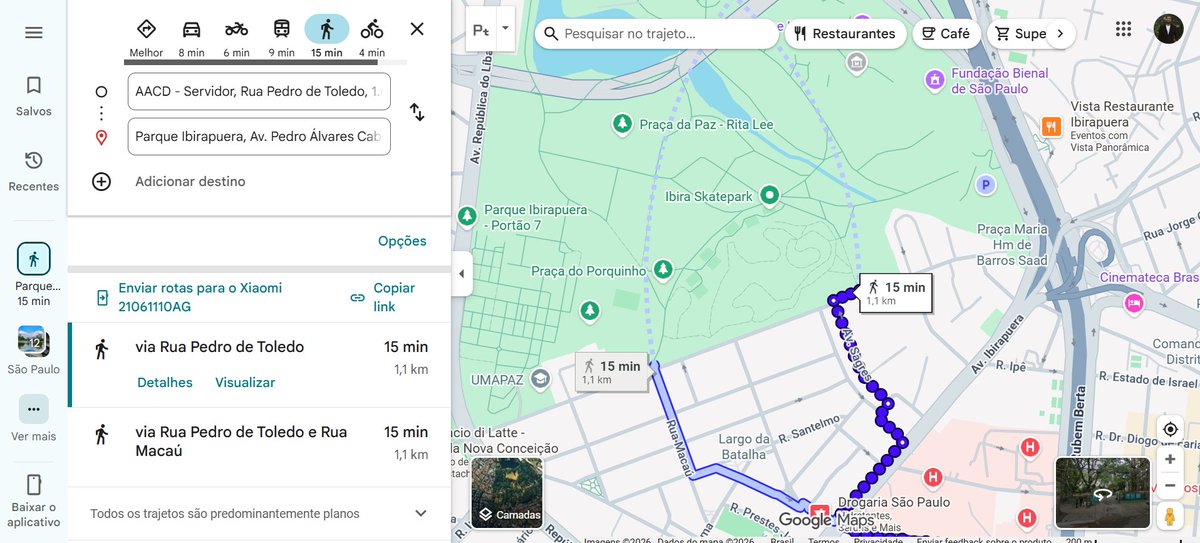Click the Adicionar destino plus icon
This screenshot has width=1200, height=543.
click(x=101, y=181)
